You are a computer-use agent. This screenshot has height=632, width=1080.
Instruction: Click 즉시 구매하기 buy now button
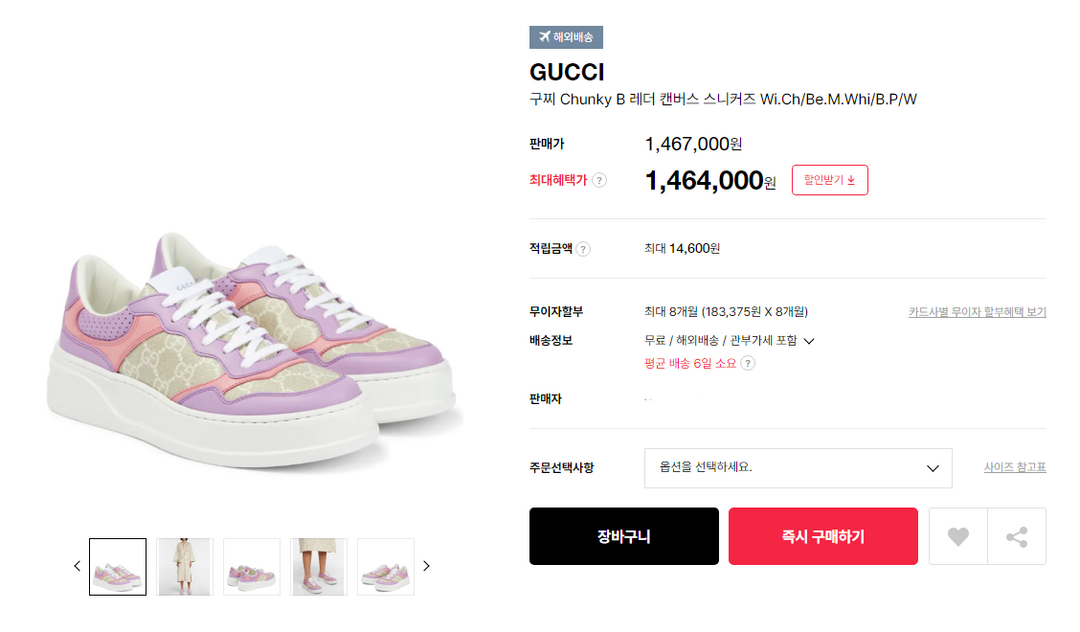click(x=823, y=537)
